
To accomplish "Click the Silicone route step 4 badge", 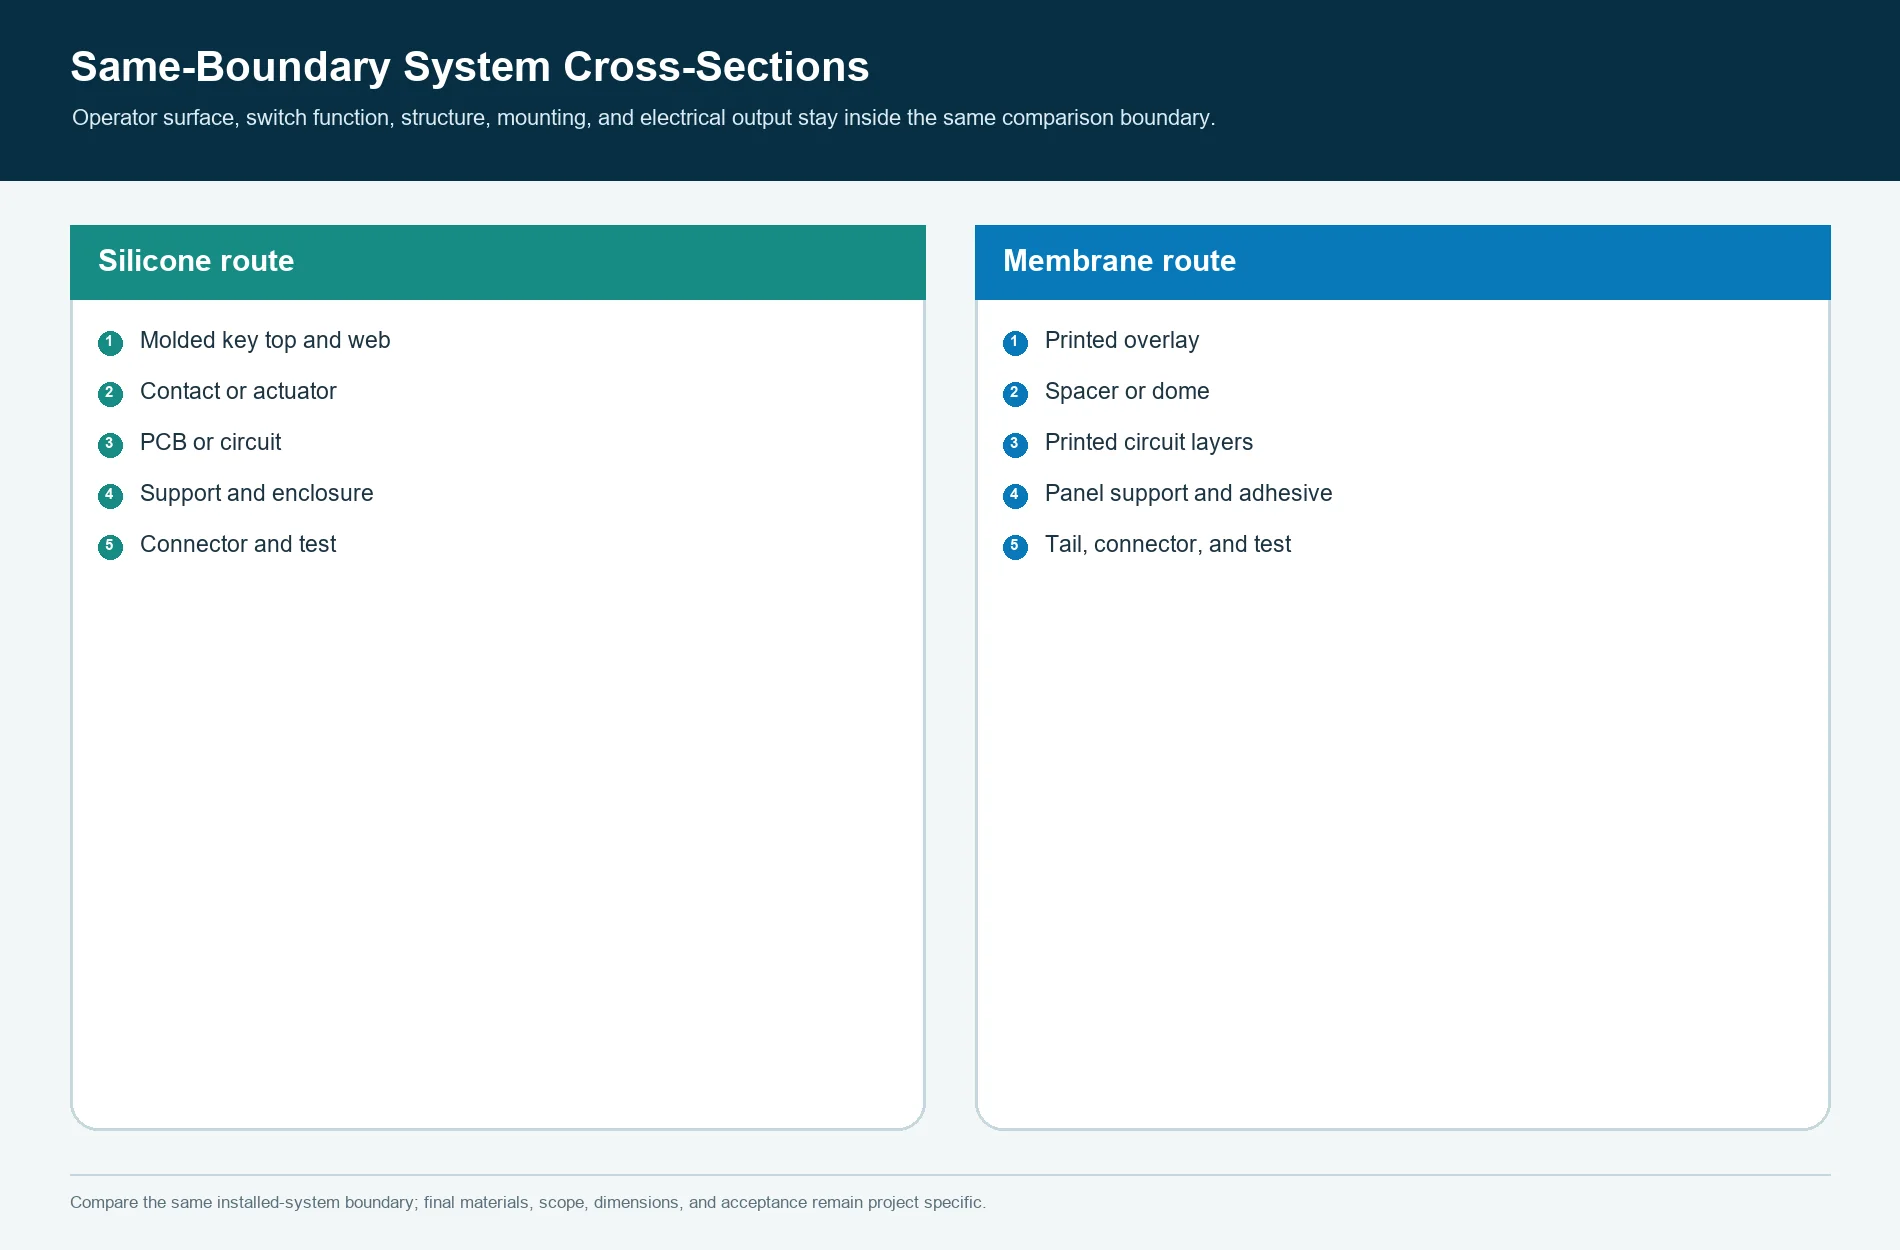I will tap(110, 496).
